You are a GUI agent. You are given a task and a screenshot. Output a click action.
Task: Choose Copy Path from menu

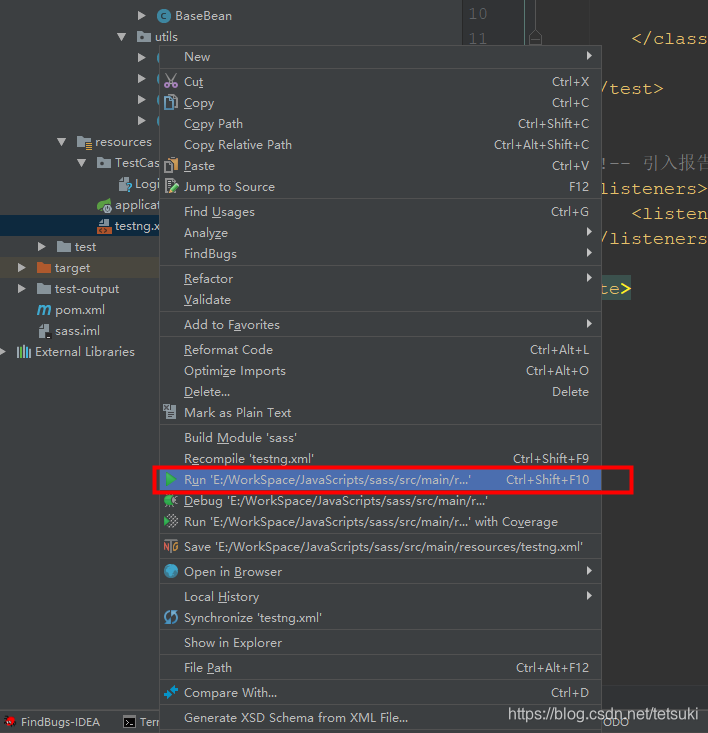(x=380, y=123)
